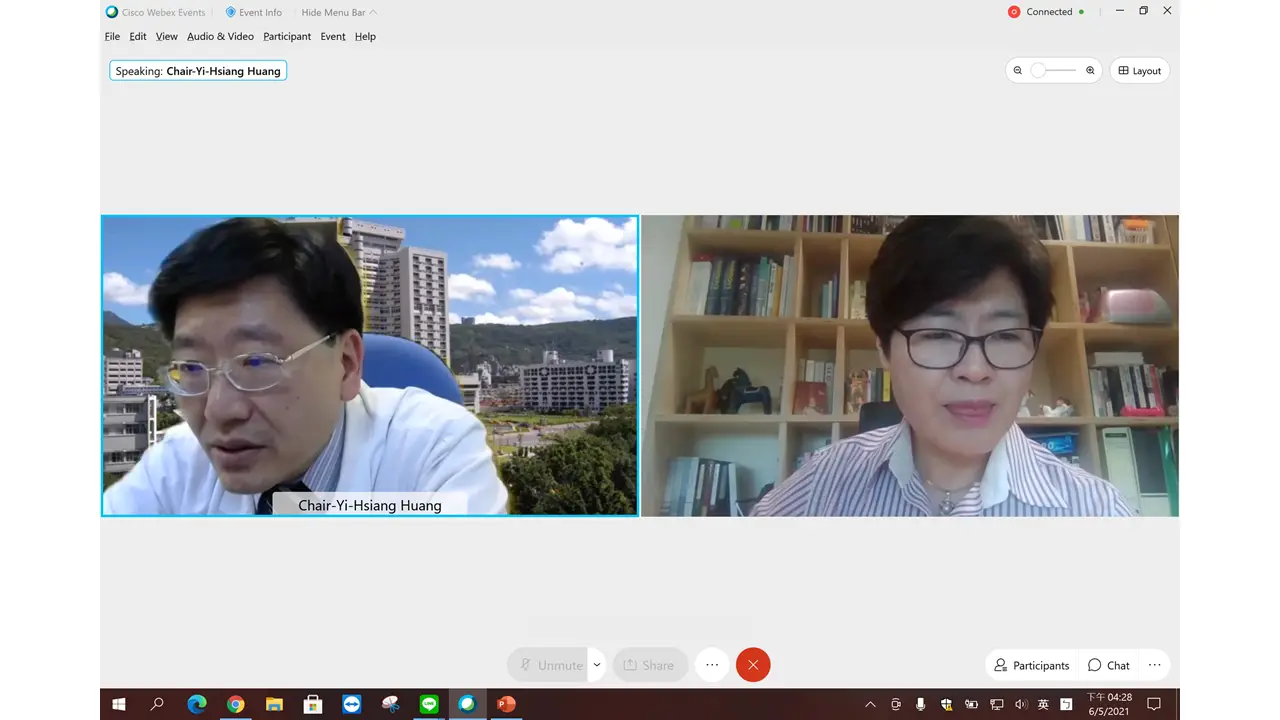This screenshot has width=1280, height=720.
Task: Open more panel options ellipsis at bottom right
Action: pyautogui.click(x=1154, y=665)
